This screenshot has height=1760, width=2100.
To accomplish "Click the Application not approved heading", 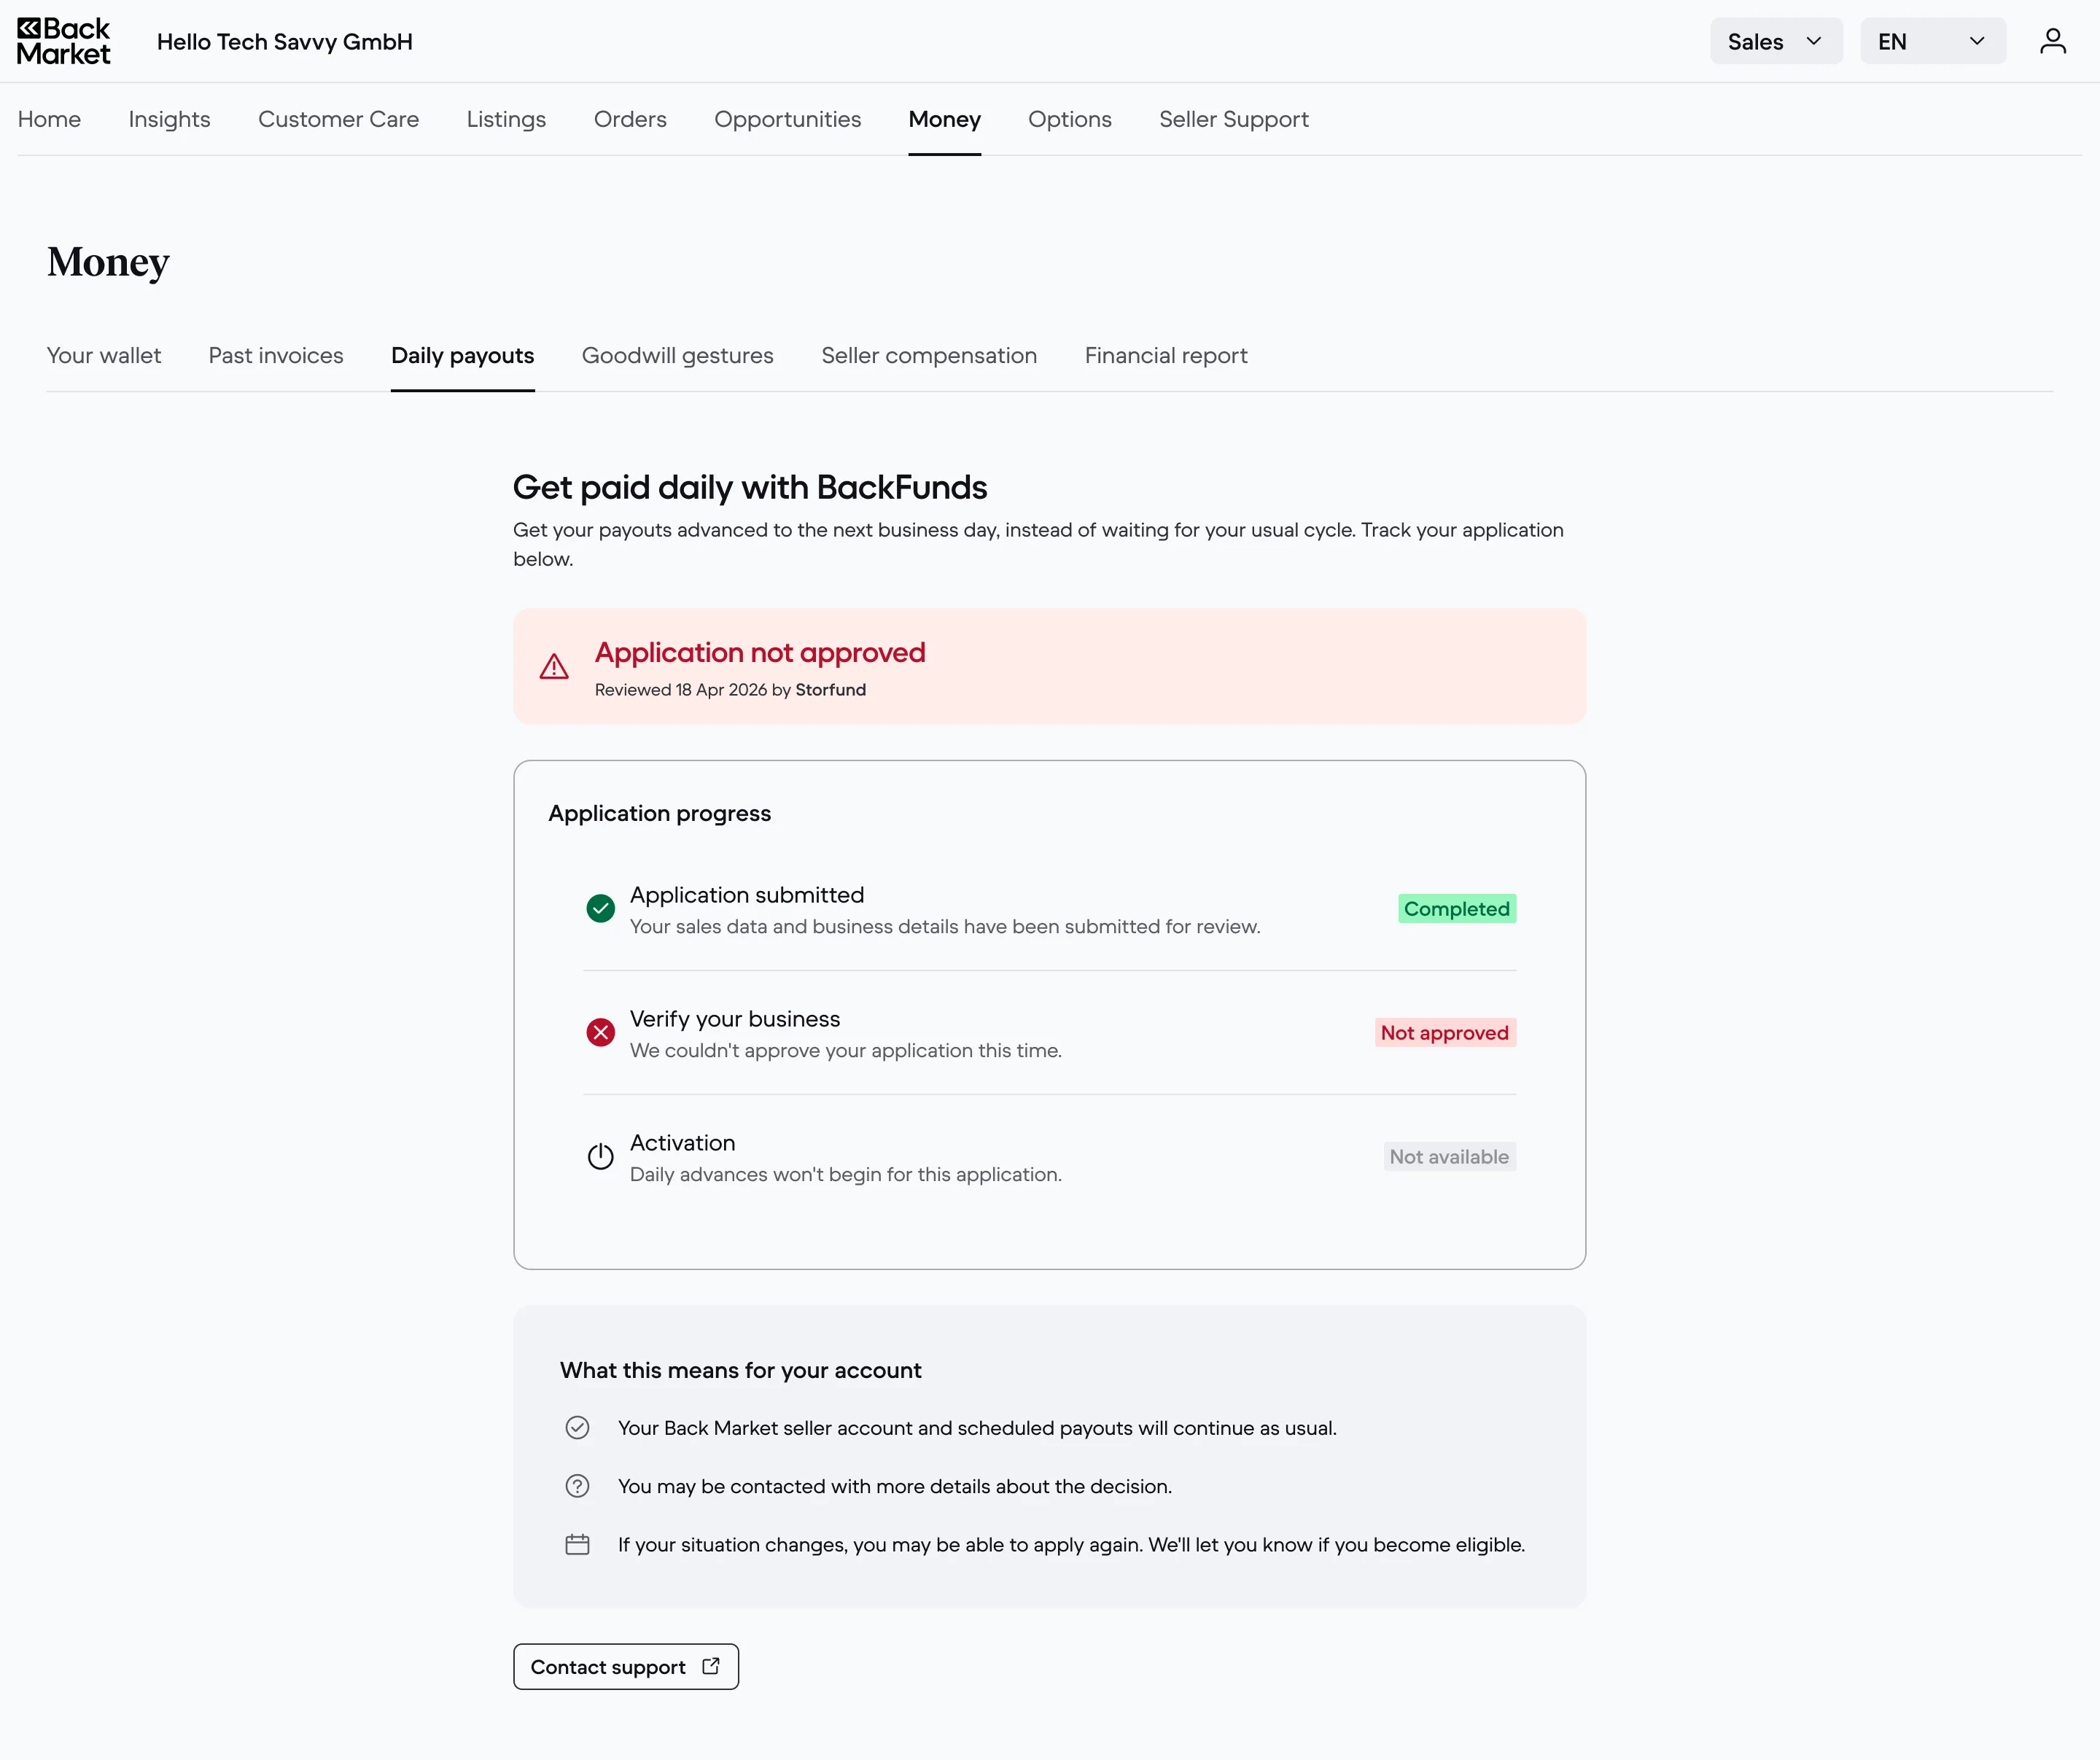I will pyautogui.click(x=760, y=652).
